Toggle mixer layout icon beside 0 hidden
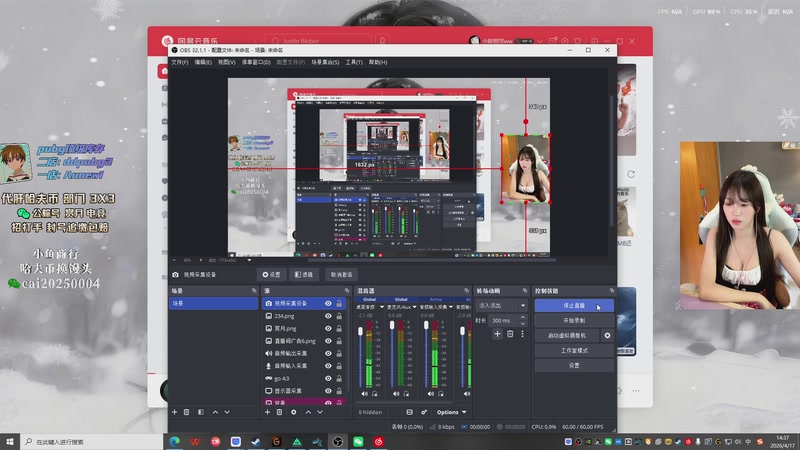Image resolution: width=800 pixels, height=450 pixels. [410, 412]
